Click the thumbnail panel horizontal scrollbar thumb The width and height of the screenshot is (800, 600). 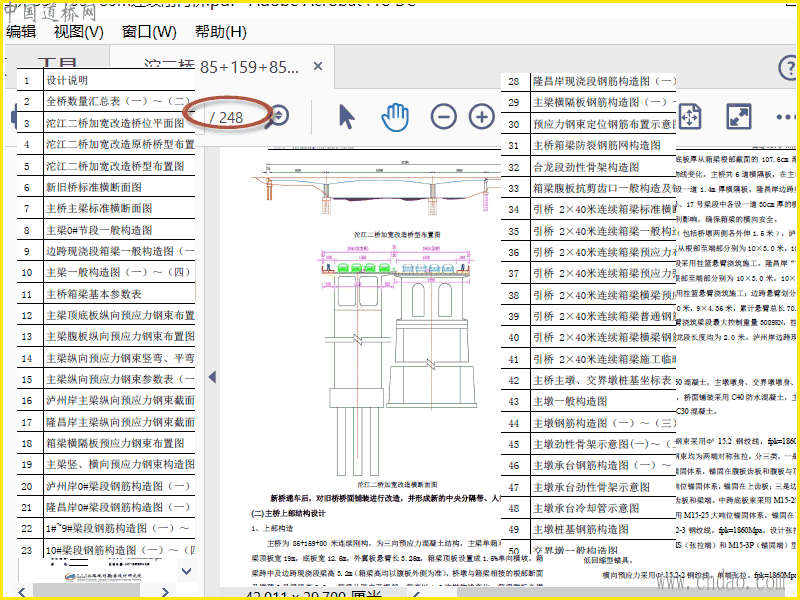86,591
